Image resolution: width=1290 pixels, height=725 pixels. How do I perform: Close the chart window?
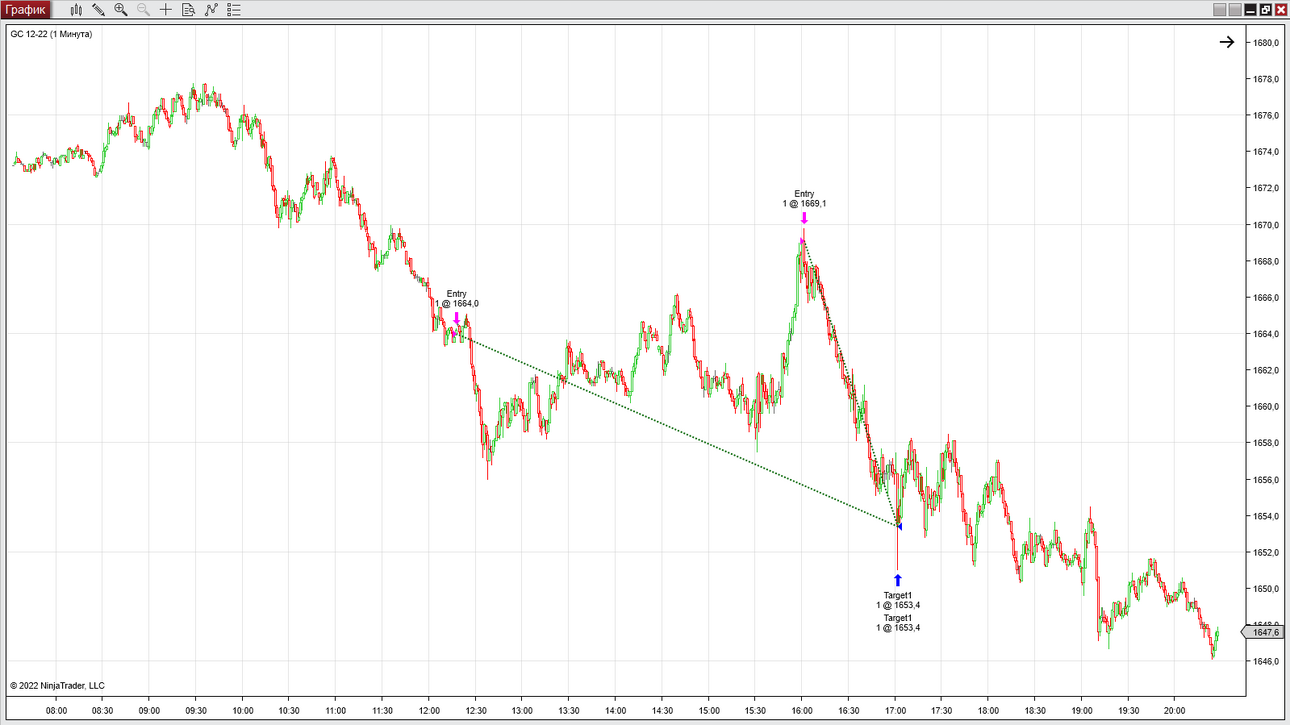click(x=1280, y=10)
